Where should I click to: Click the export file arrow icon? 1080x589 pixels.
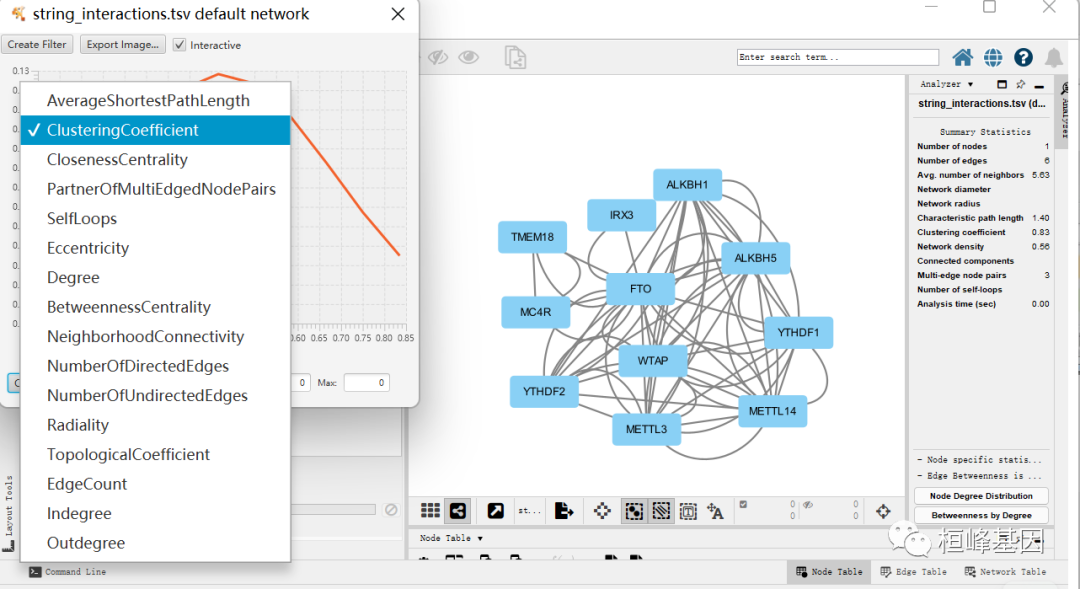pyautogui.click(x=563, y=510)
